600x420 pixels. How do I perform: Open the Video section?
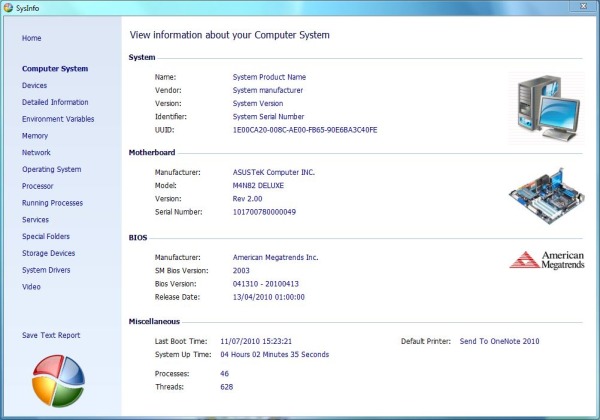tap(31, 287)
